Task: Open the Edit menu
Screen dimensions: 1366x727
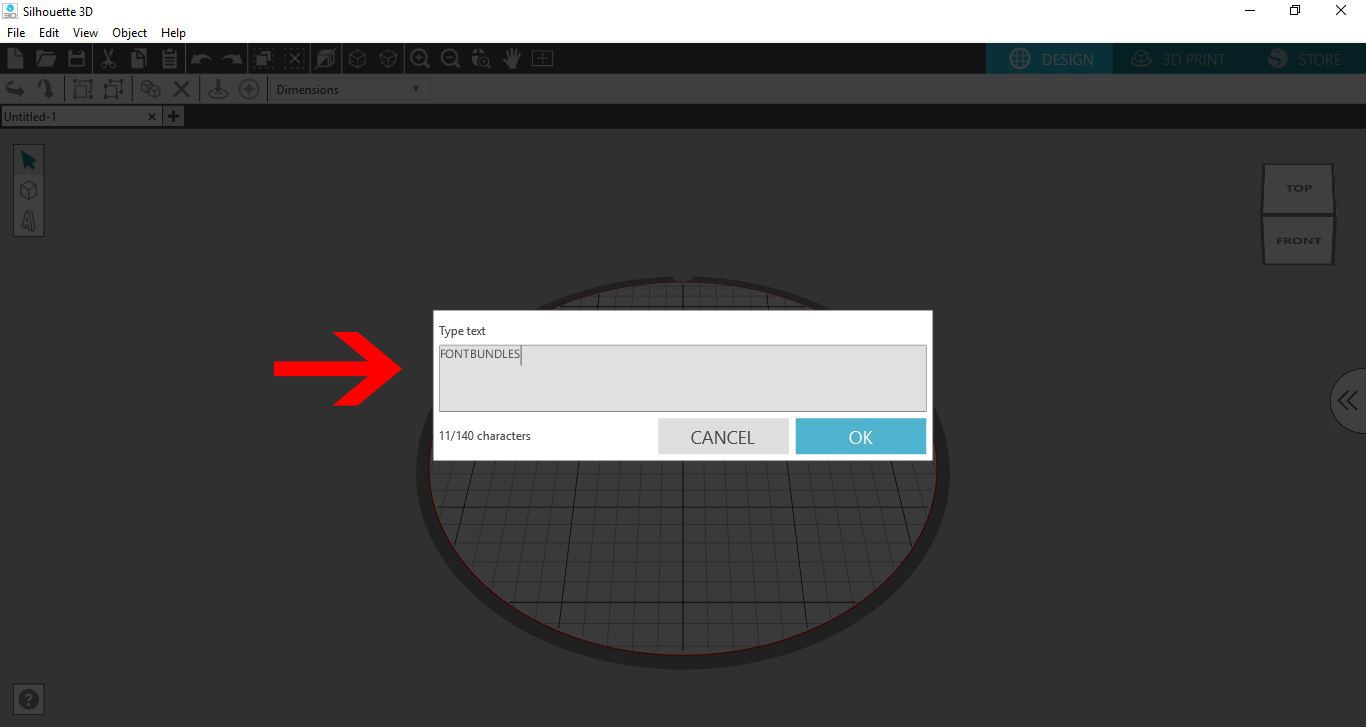Action: point(49,33)
